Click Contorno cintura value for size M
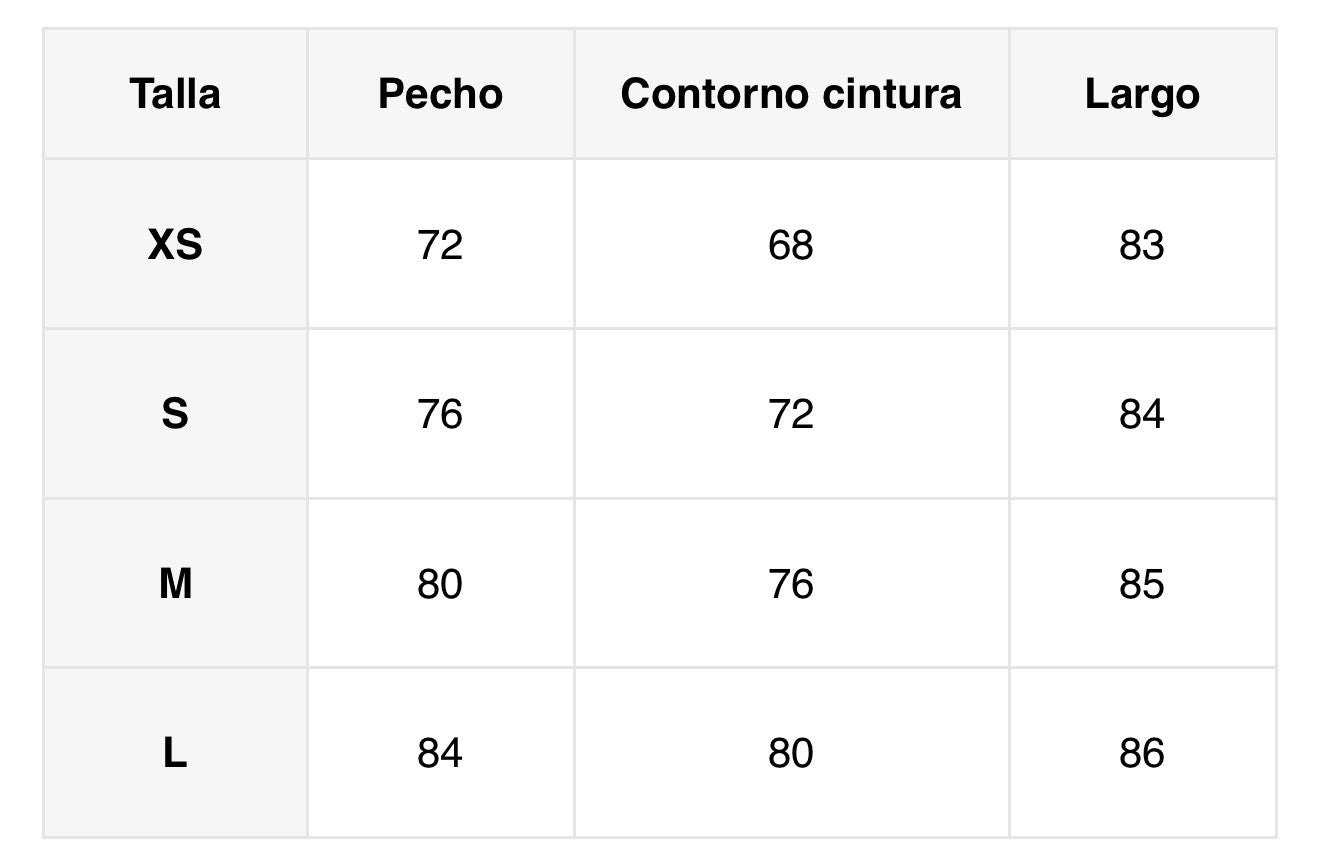Viewport: 1320px width, 850px height. point(791,583)
